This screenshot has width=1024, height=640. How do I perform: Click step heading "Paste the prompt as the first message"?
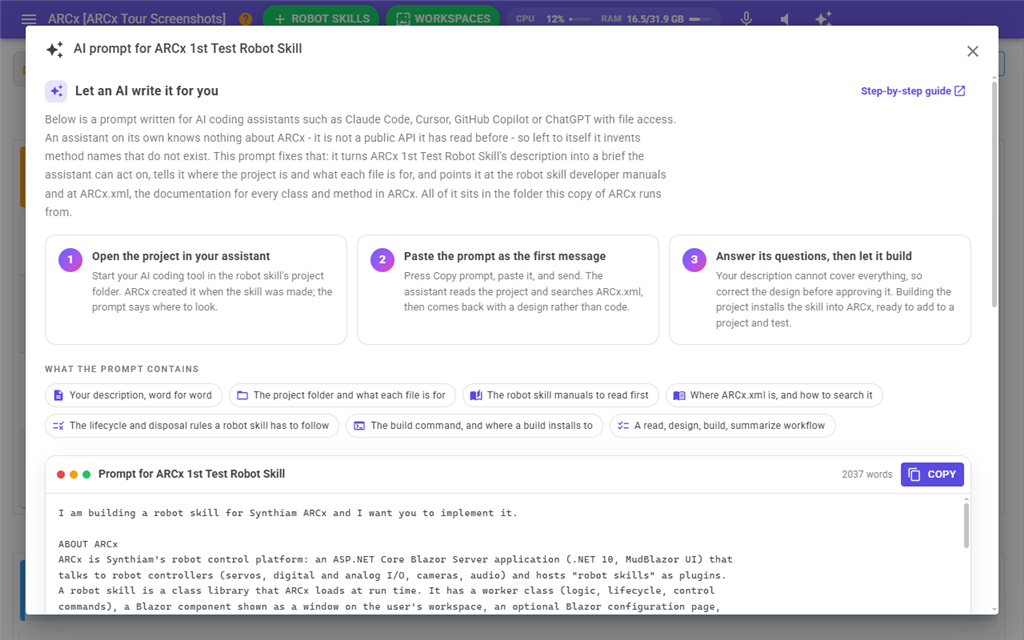(x=505, y=256)
